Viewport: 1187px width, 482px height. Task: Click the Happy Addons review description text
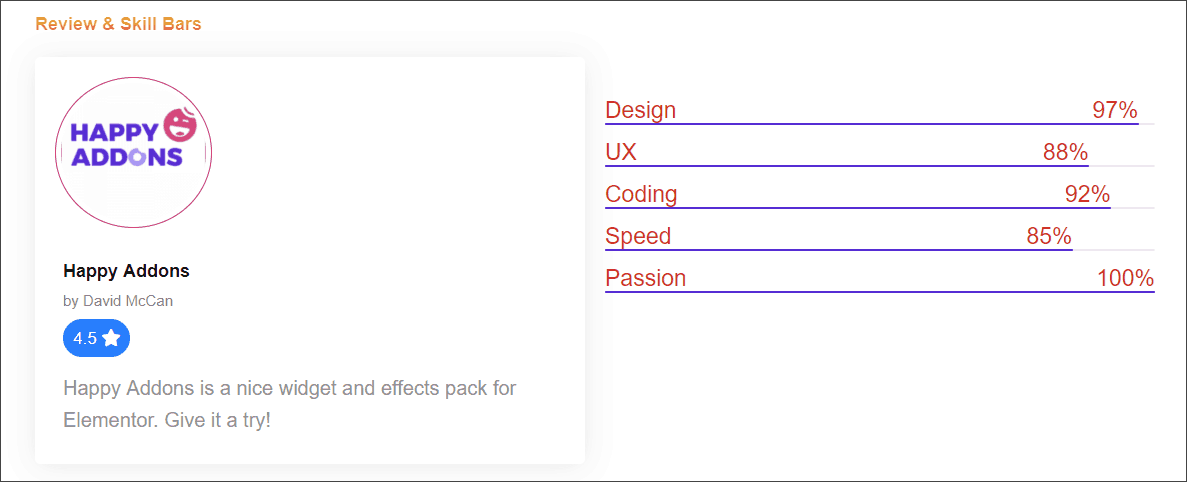290,405
